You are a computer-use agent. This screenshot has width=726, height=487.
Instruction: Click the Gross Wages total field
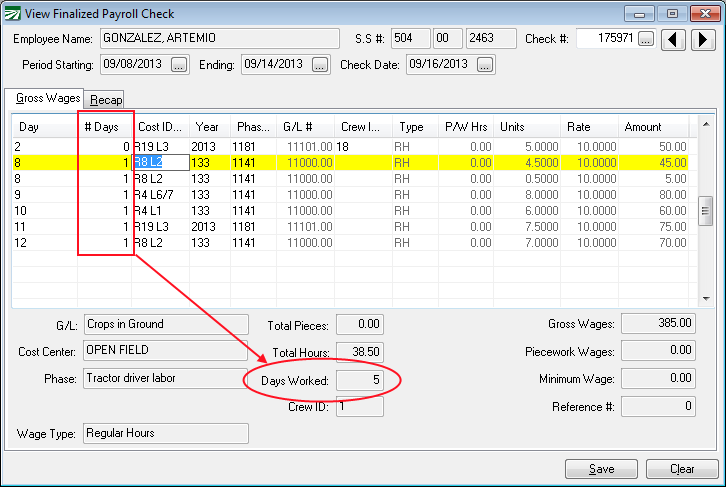click(x=658, y=324)
